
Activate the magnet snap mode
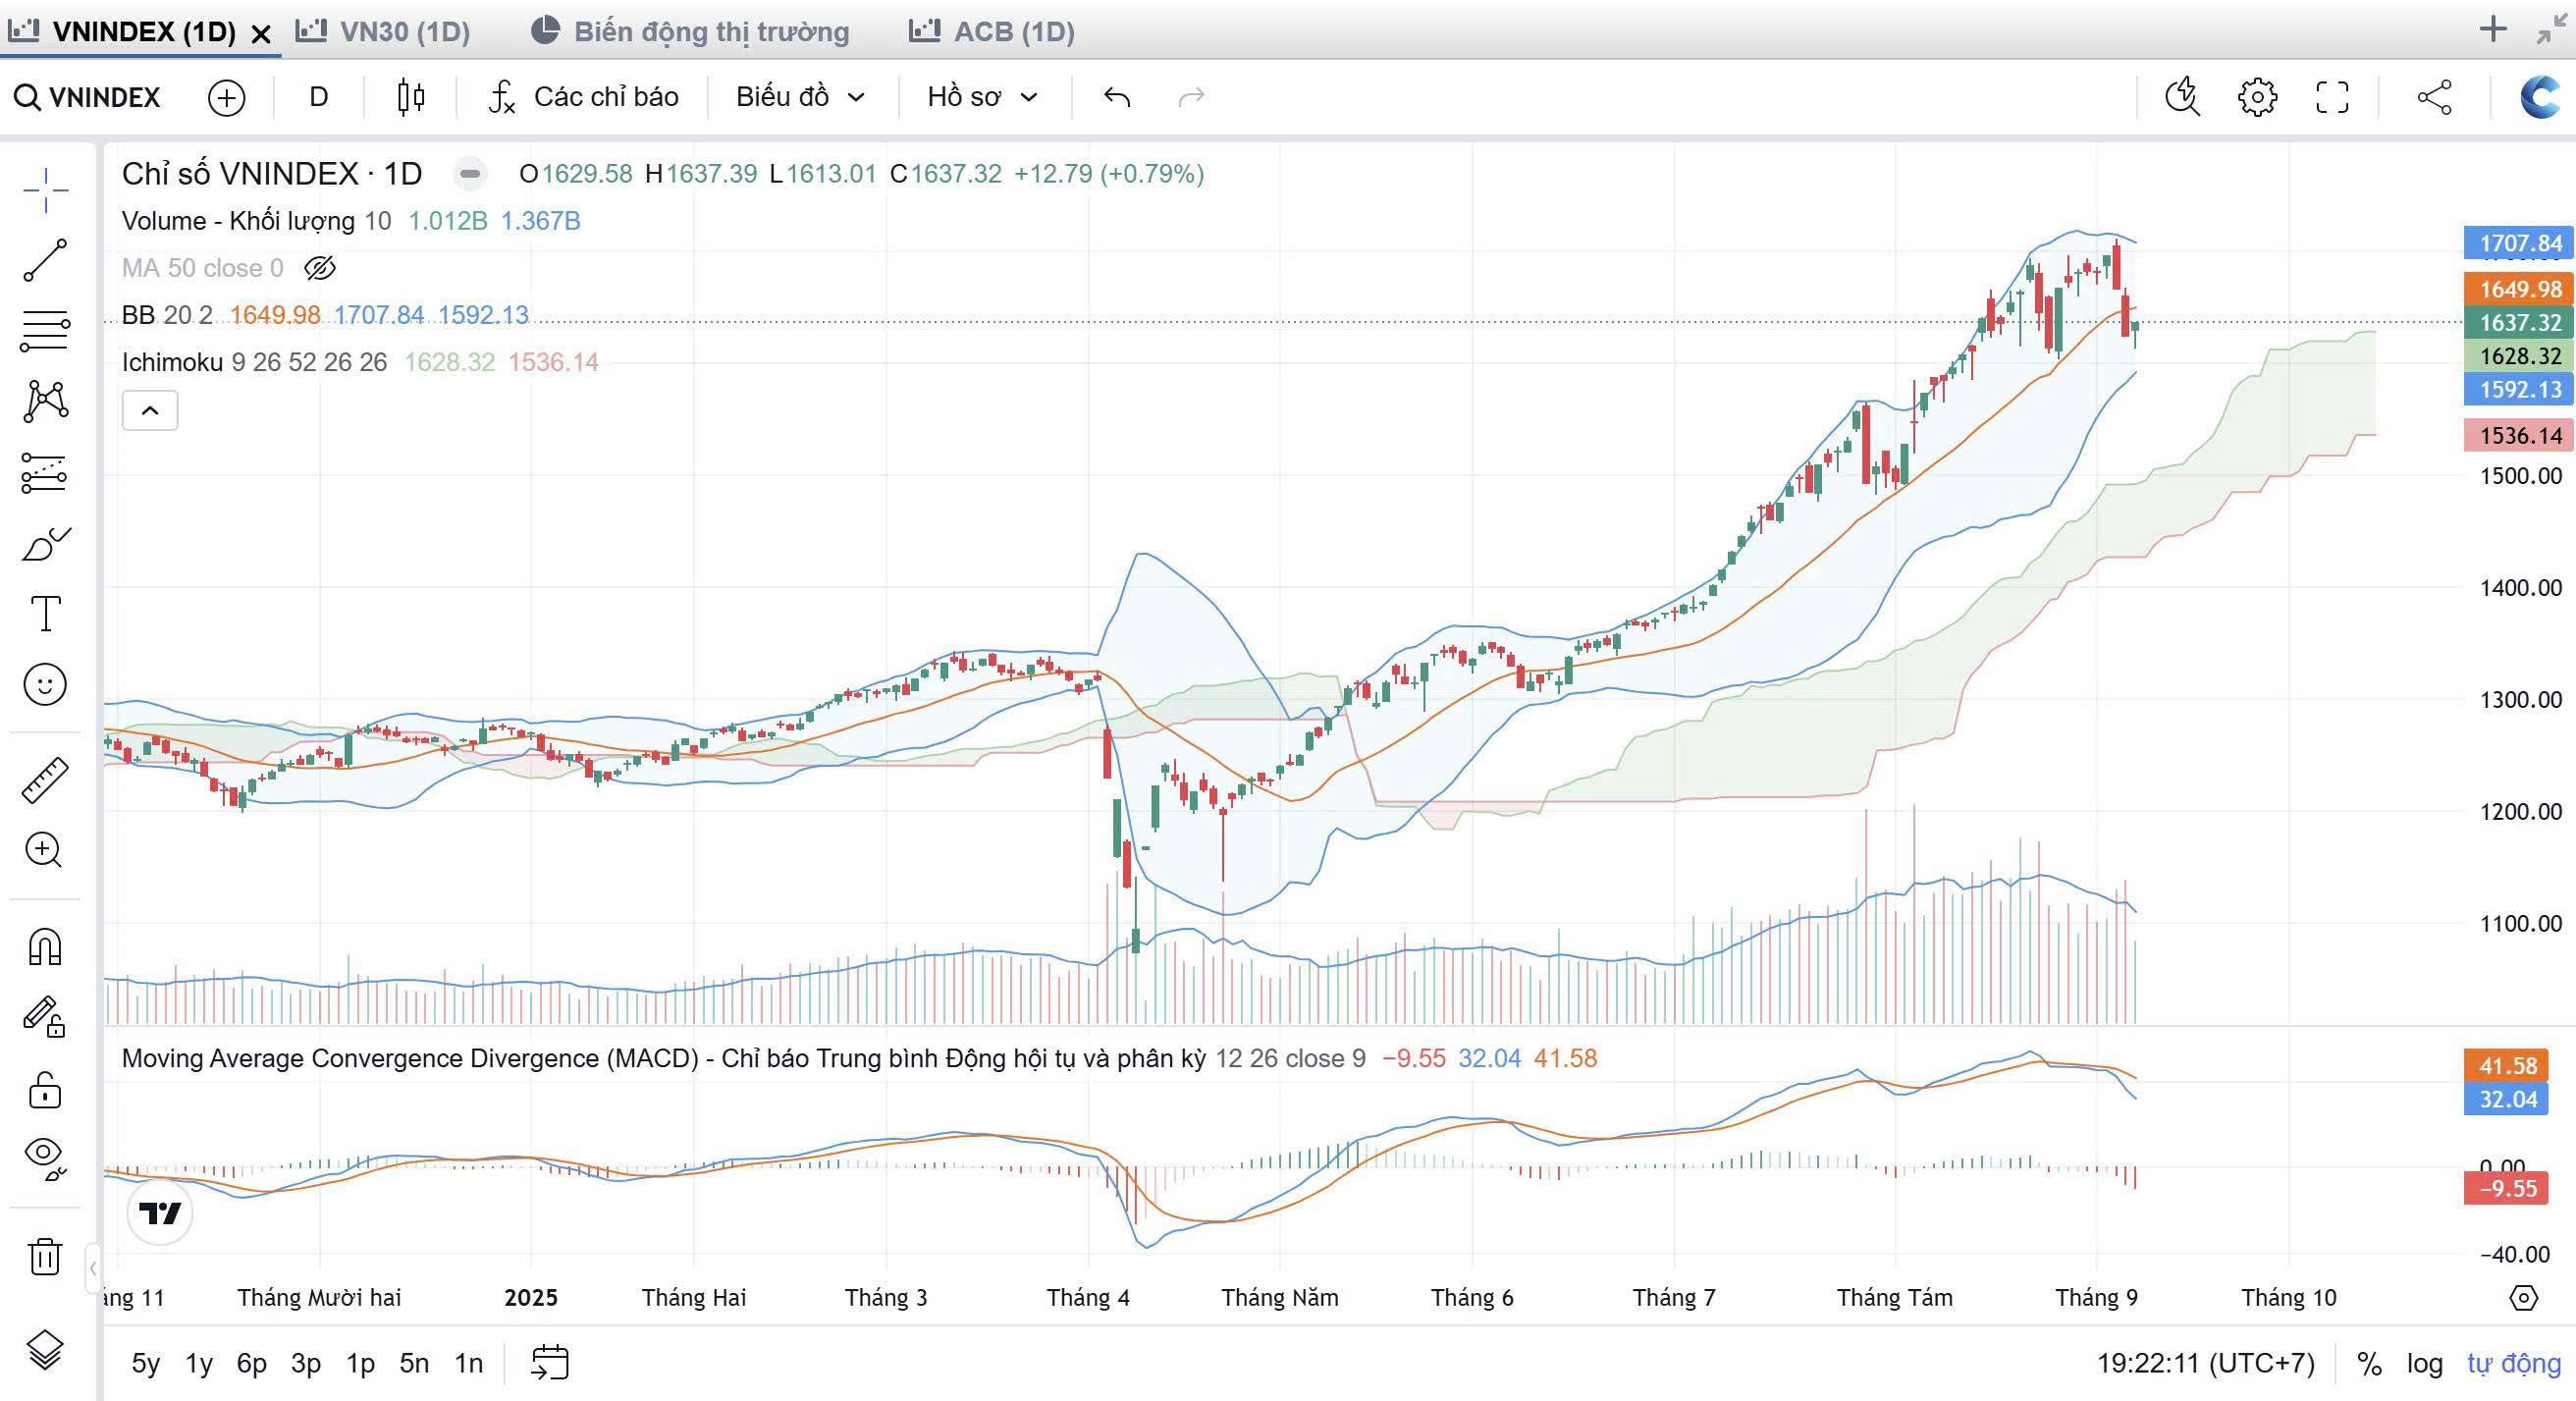pyautogui.click(x=45, y=946)
